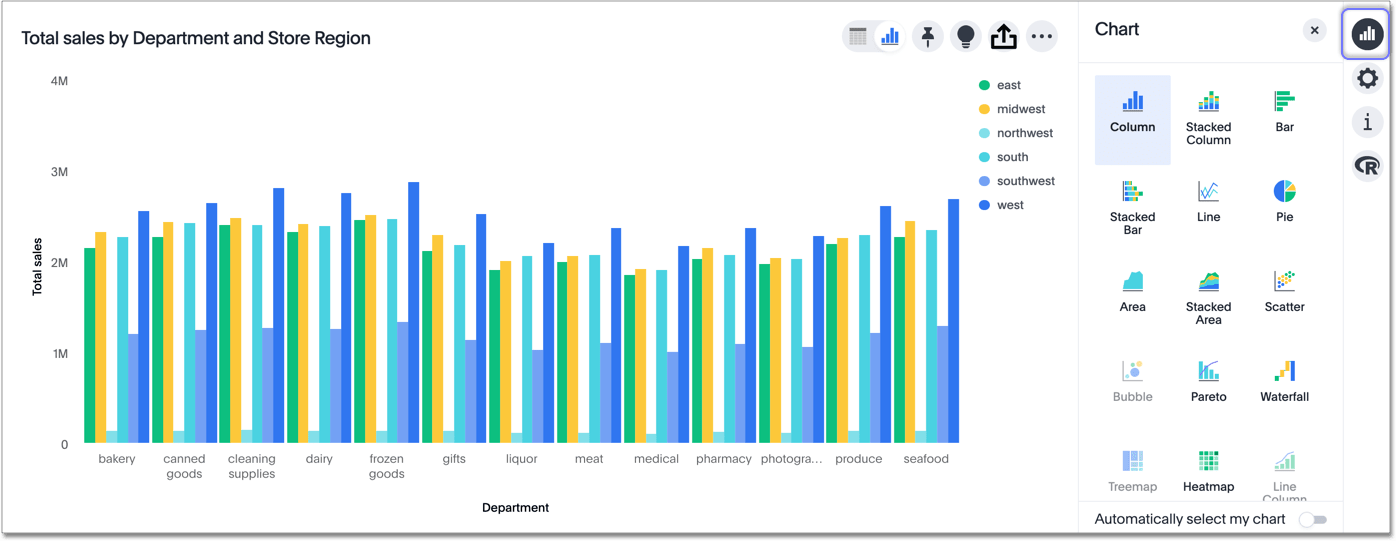This screenshot has width=1396, height=541.
Task: Click the Department axis title
Action: tap(515, 508)
